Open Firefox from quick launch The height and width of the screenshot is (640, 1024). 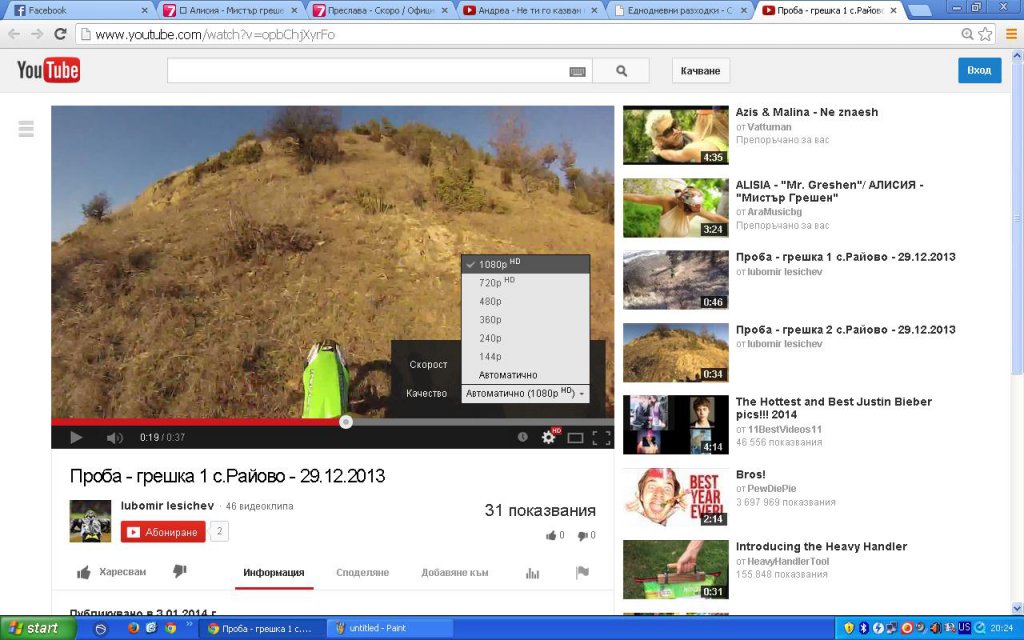[133, 628]
